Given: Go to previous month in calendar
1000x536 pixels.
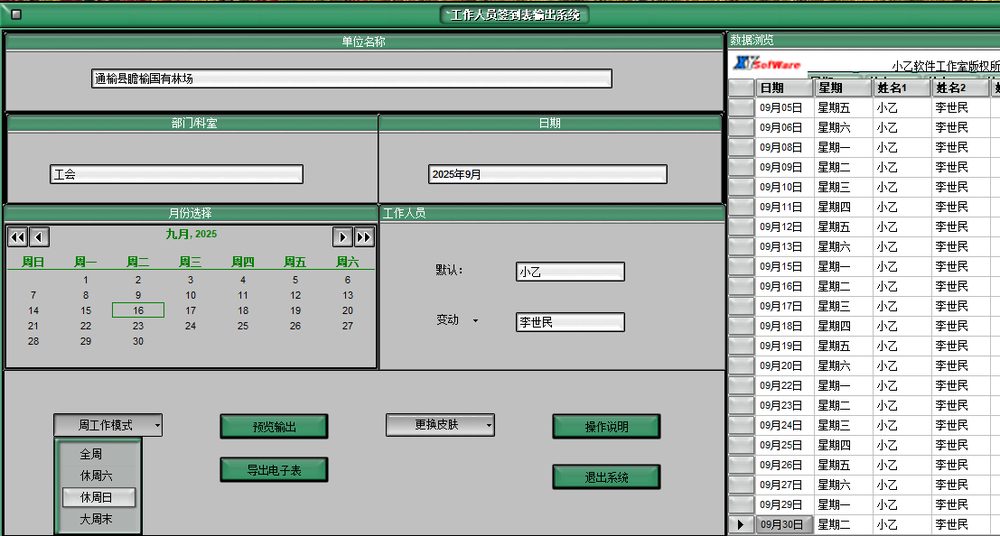Looking at the screenshot, I should (x=39, y=237).
